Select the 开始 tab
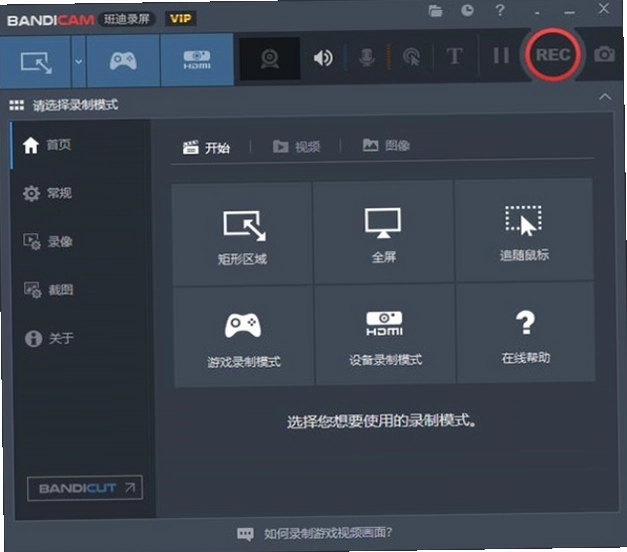627x552 pixels. (206, 148)
